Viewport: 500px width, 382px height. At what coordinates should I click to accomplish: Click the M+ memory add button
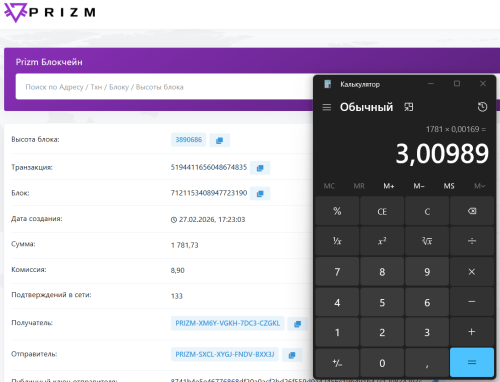point(389,186)
